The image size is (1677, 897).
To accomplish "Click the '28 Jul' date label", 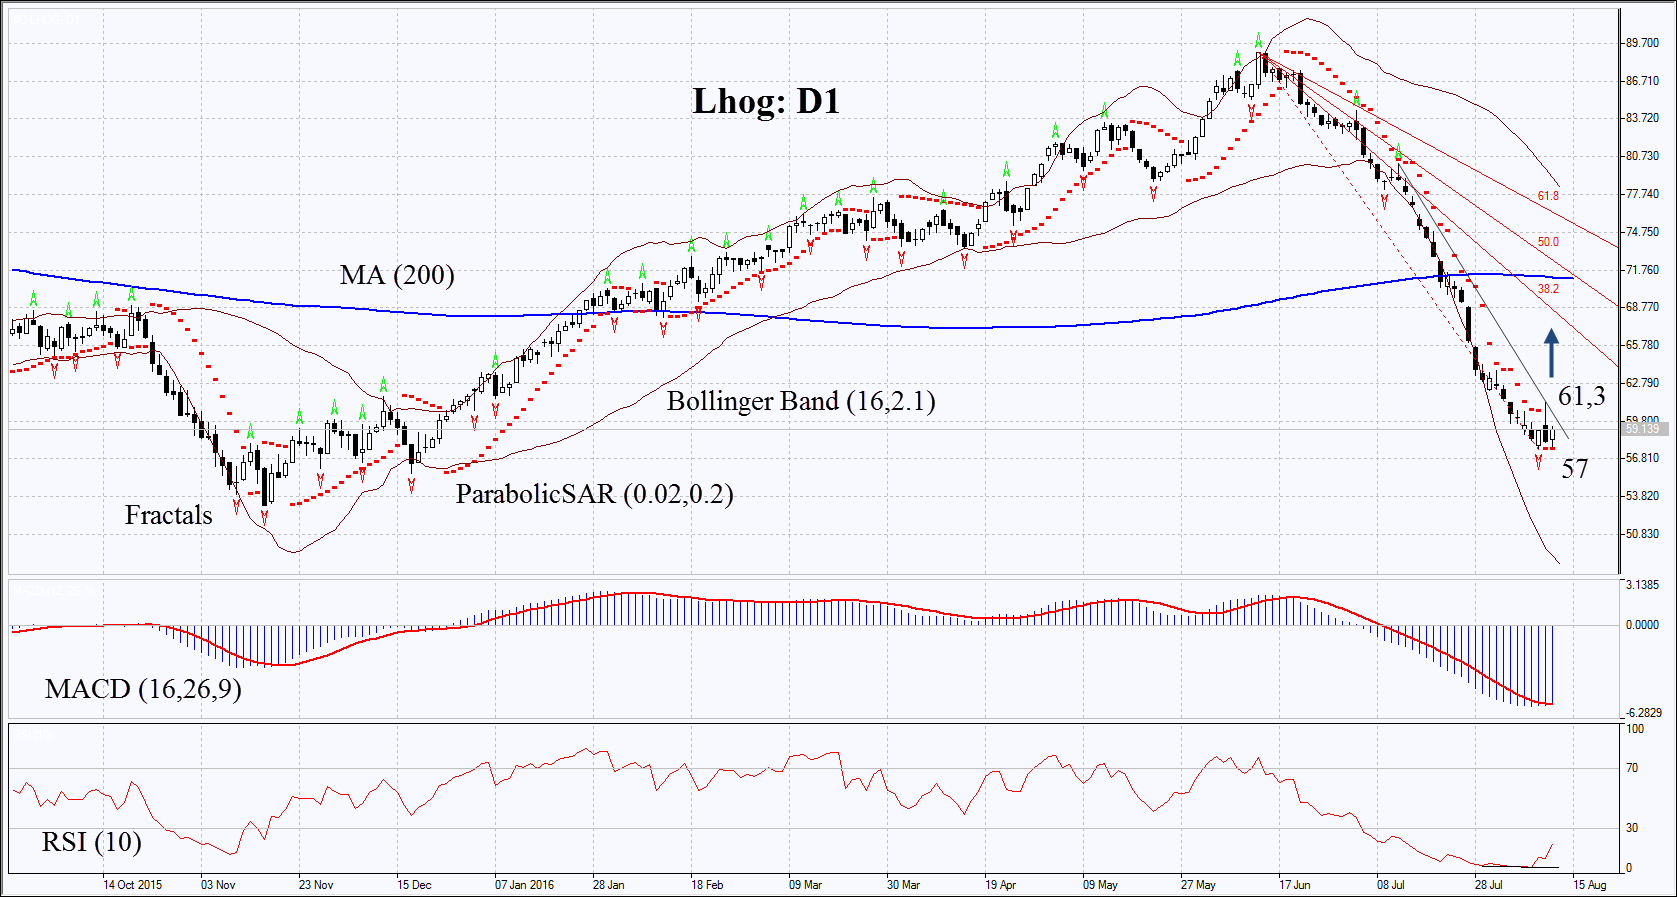I will (1488, 885).
